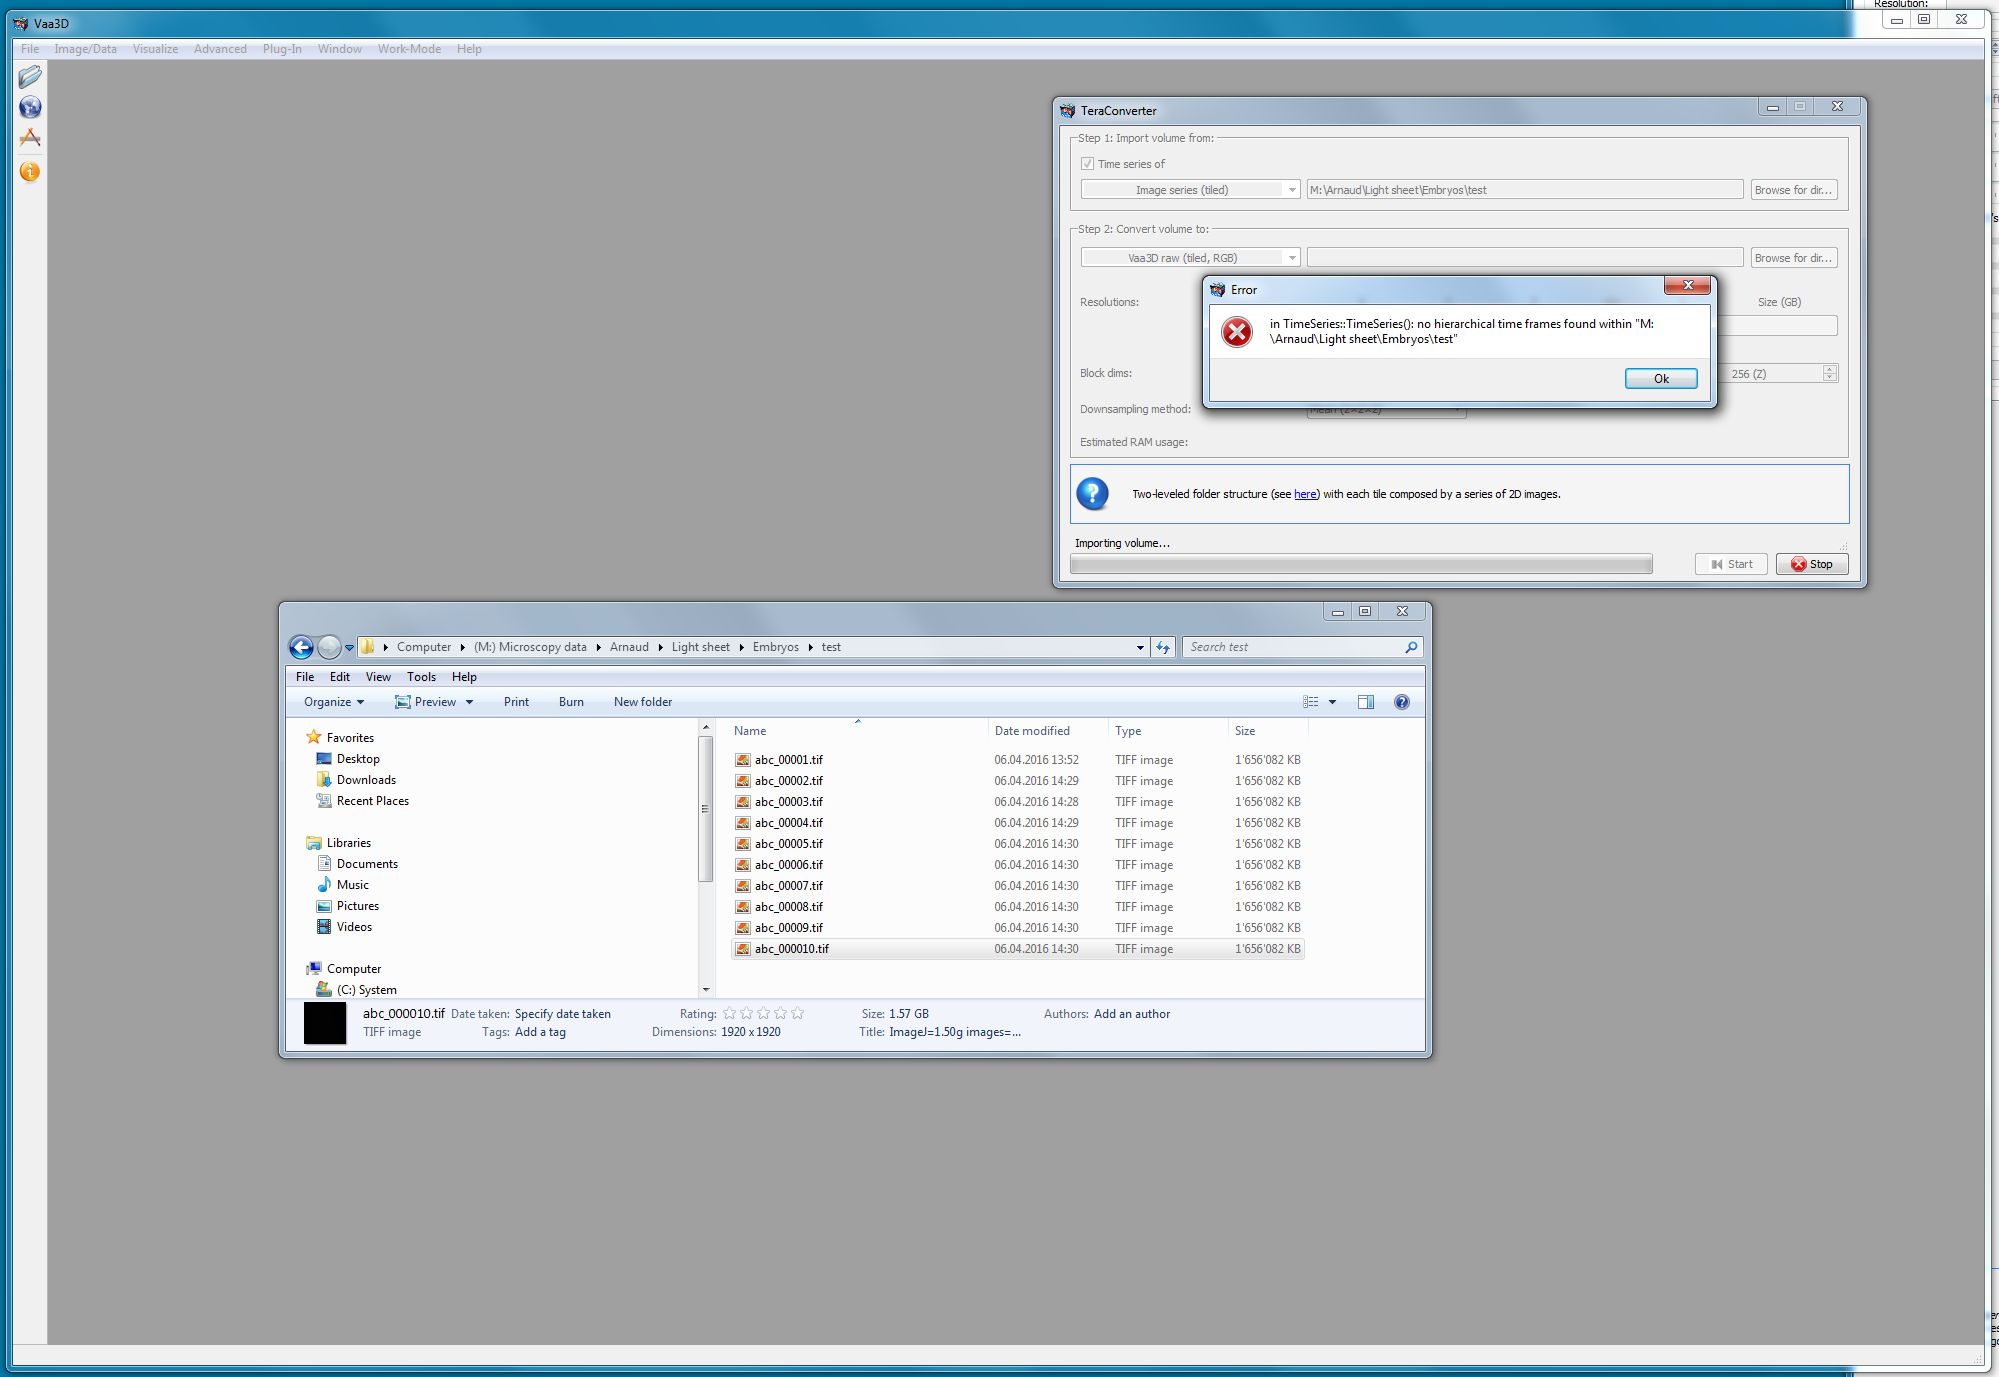Click the Explorer back arrow button
The width and height of the screenshot is (1999, 1377).
click(301, 647)
